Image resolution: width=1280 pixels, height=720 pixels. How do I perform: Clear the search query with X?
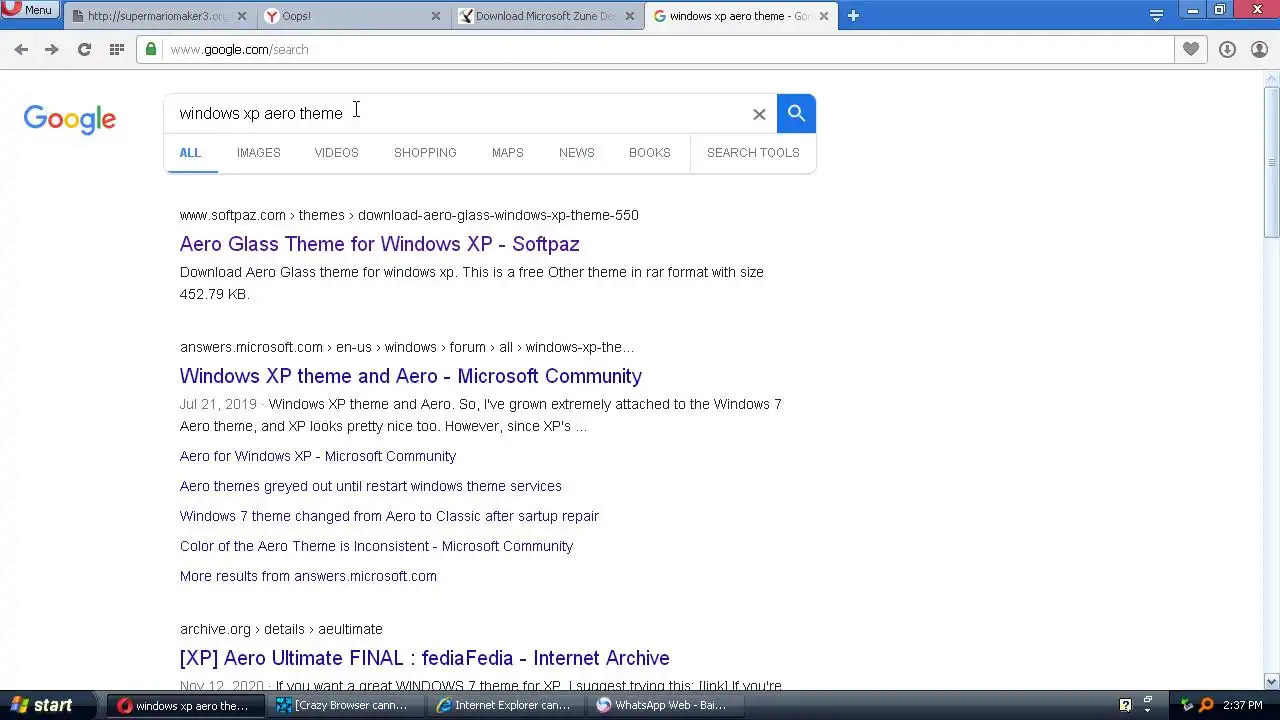(759, 114)
